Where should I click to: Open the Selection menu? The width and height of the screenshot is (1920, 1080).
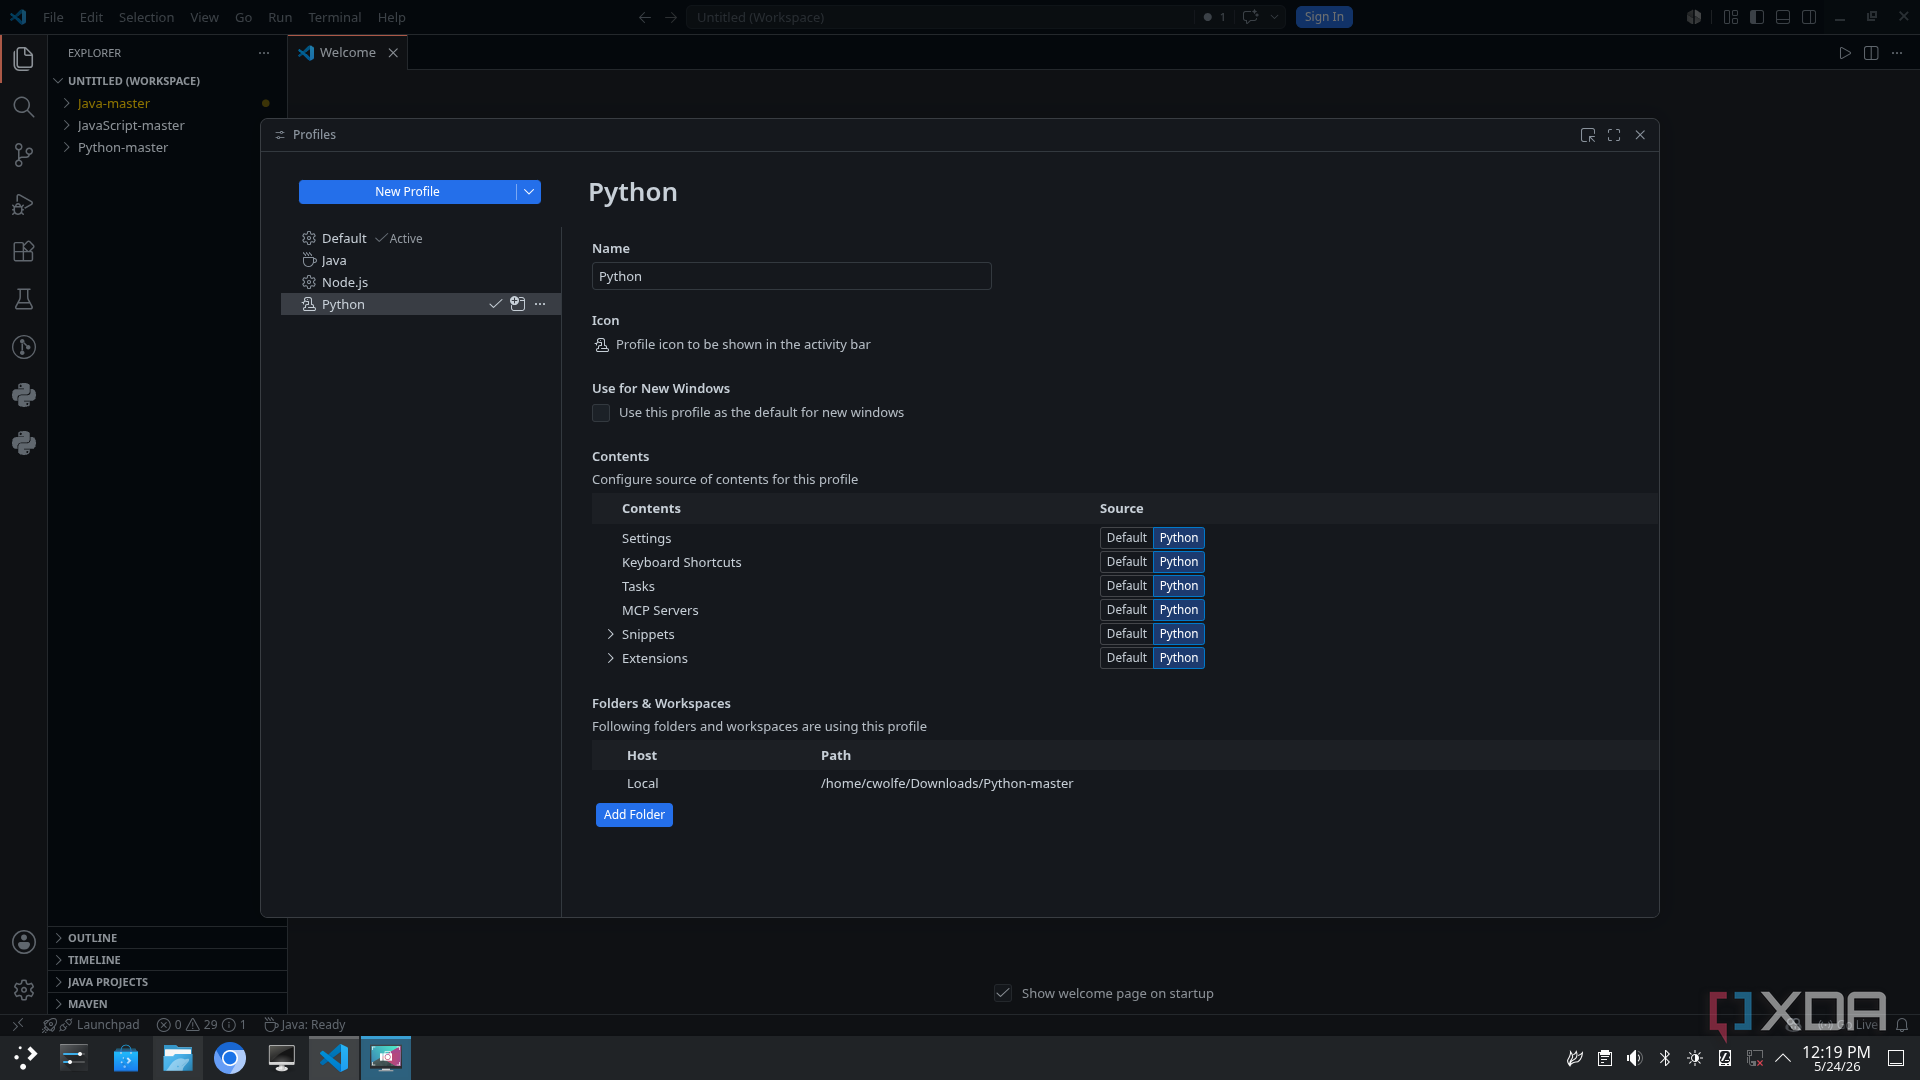pos(146,17)
